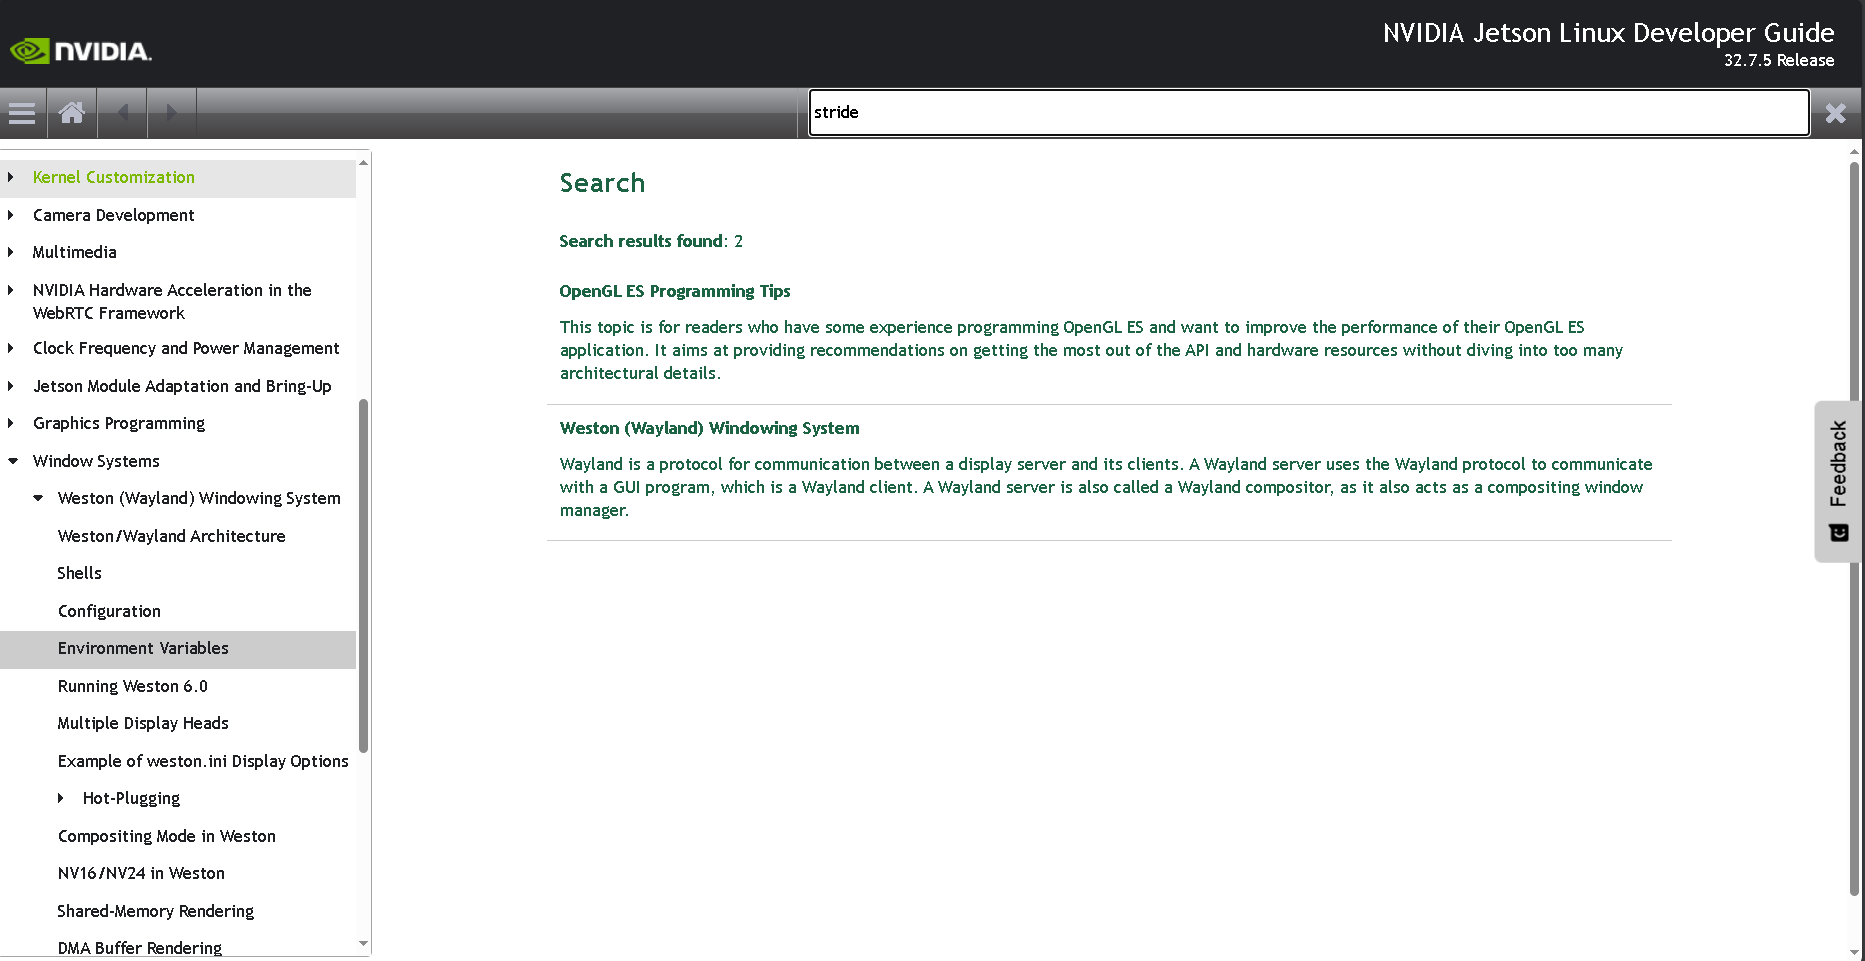Clear search with the X icon
This screenshot has height=961, width=1865.
click(x=1835, y=113)
